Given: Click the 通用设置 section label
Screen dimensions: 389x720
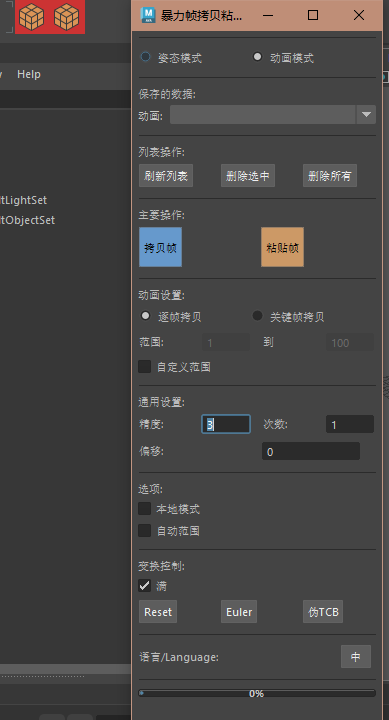Looking at the screenshot, I should [x=162, y=402].
